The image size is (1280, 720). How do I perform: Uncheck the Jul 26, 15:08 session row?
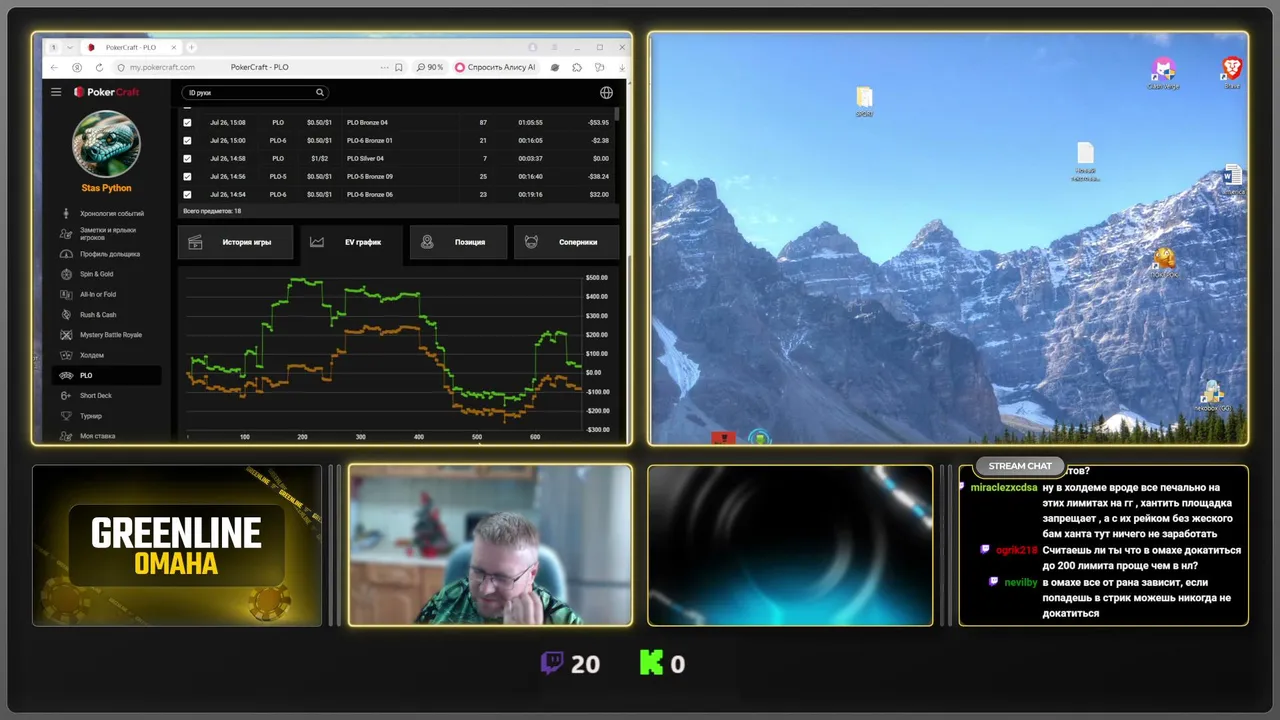coord(187,123)
